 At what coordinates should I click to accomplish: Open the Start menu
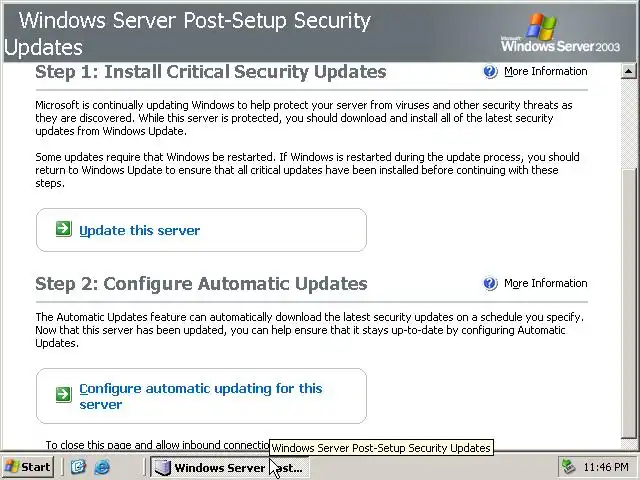click(28, 467)
